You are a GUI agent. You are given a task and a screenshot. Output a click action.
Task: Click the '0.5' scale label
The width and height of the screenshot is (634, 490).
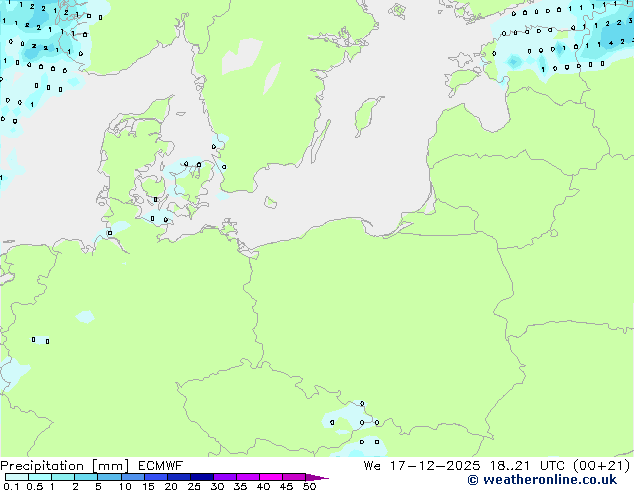[x=35, y=486]
